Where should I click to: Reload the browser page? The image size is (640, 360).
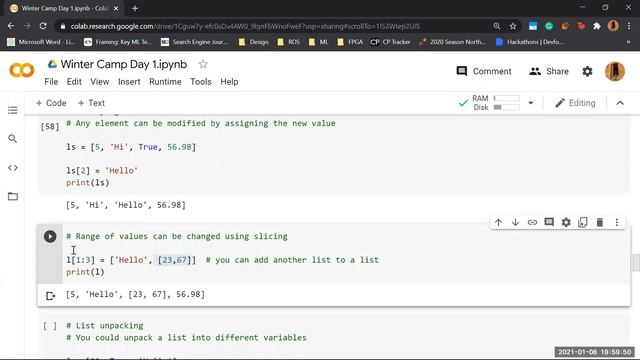(x=43, y=26)
